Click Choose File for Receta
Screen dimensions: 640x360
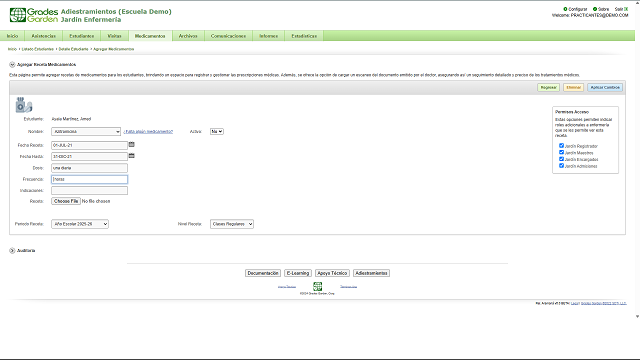click(x=66, y=201)
